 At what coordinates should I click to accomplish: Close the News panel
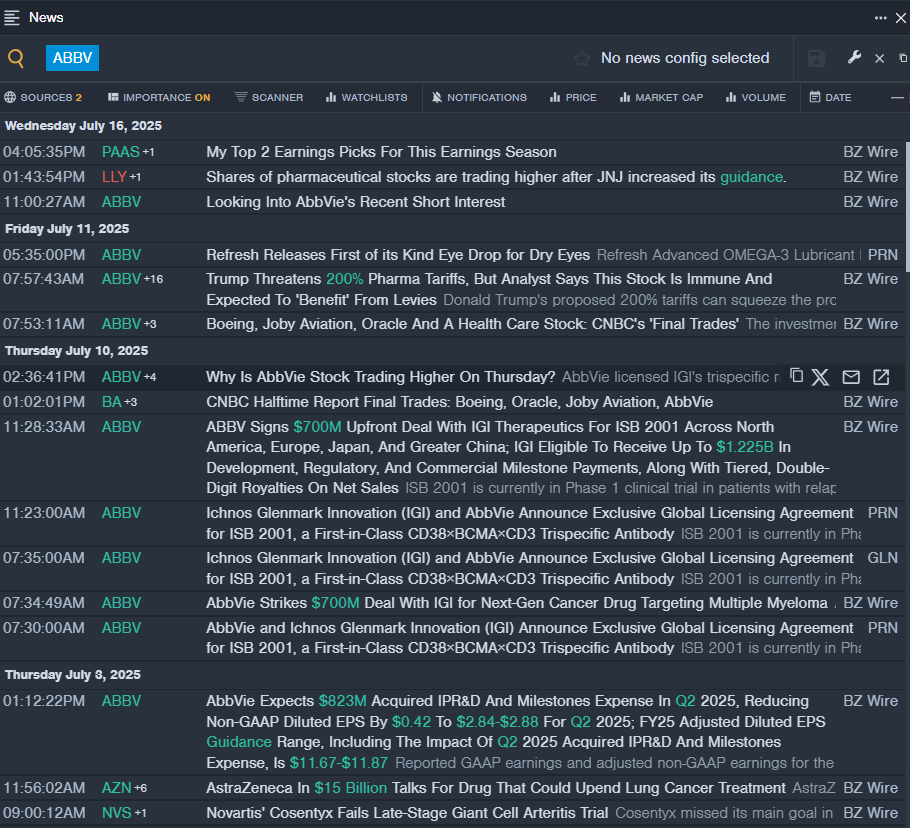(901, 18)
